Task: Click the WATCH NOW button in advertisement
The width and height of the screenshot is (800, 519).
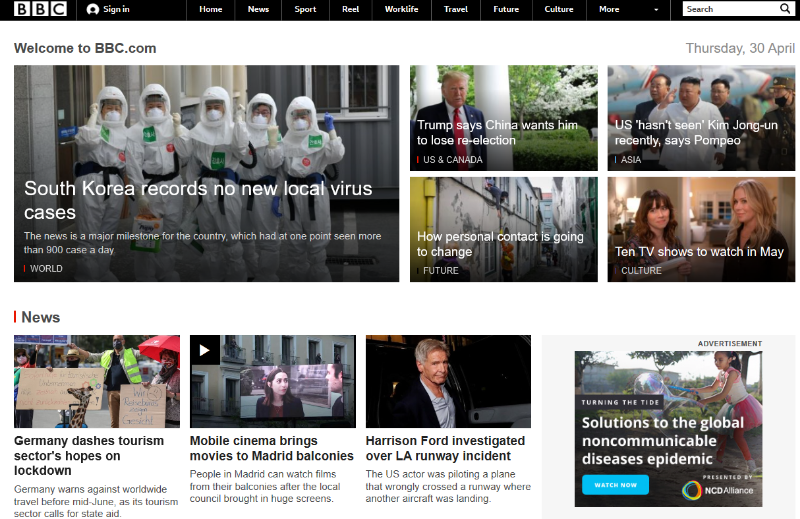Action: tap(615, 485)
